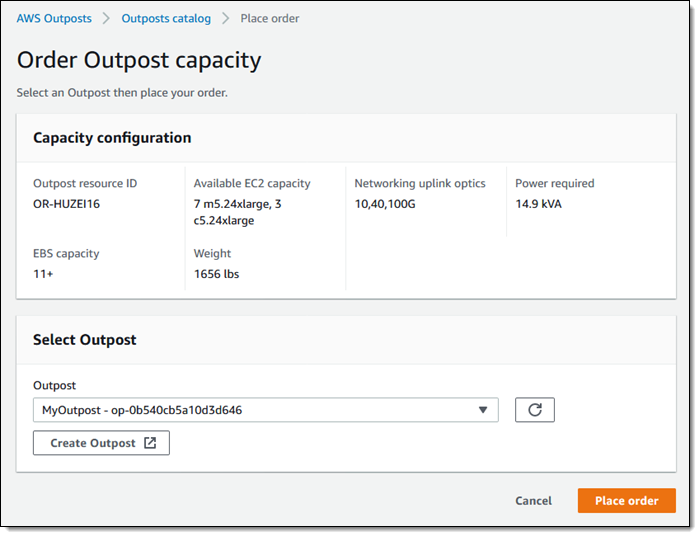Click the external link icon on Create Outpost

click(x=150, y=443)
